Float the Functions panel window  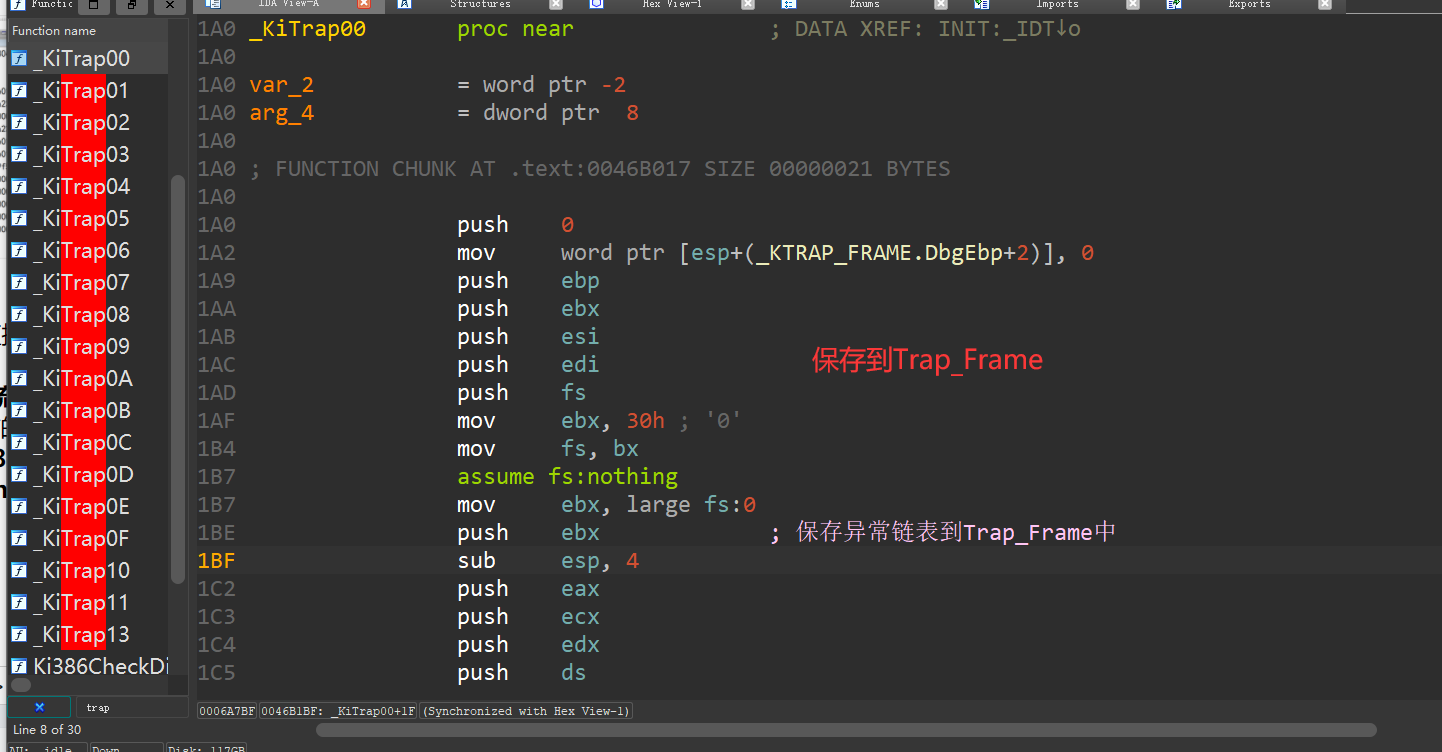[93, 5]
